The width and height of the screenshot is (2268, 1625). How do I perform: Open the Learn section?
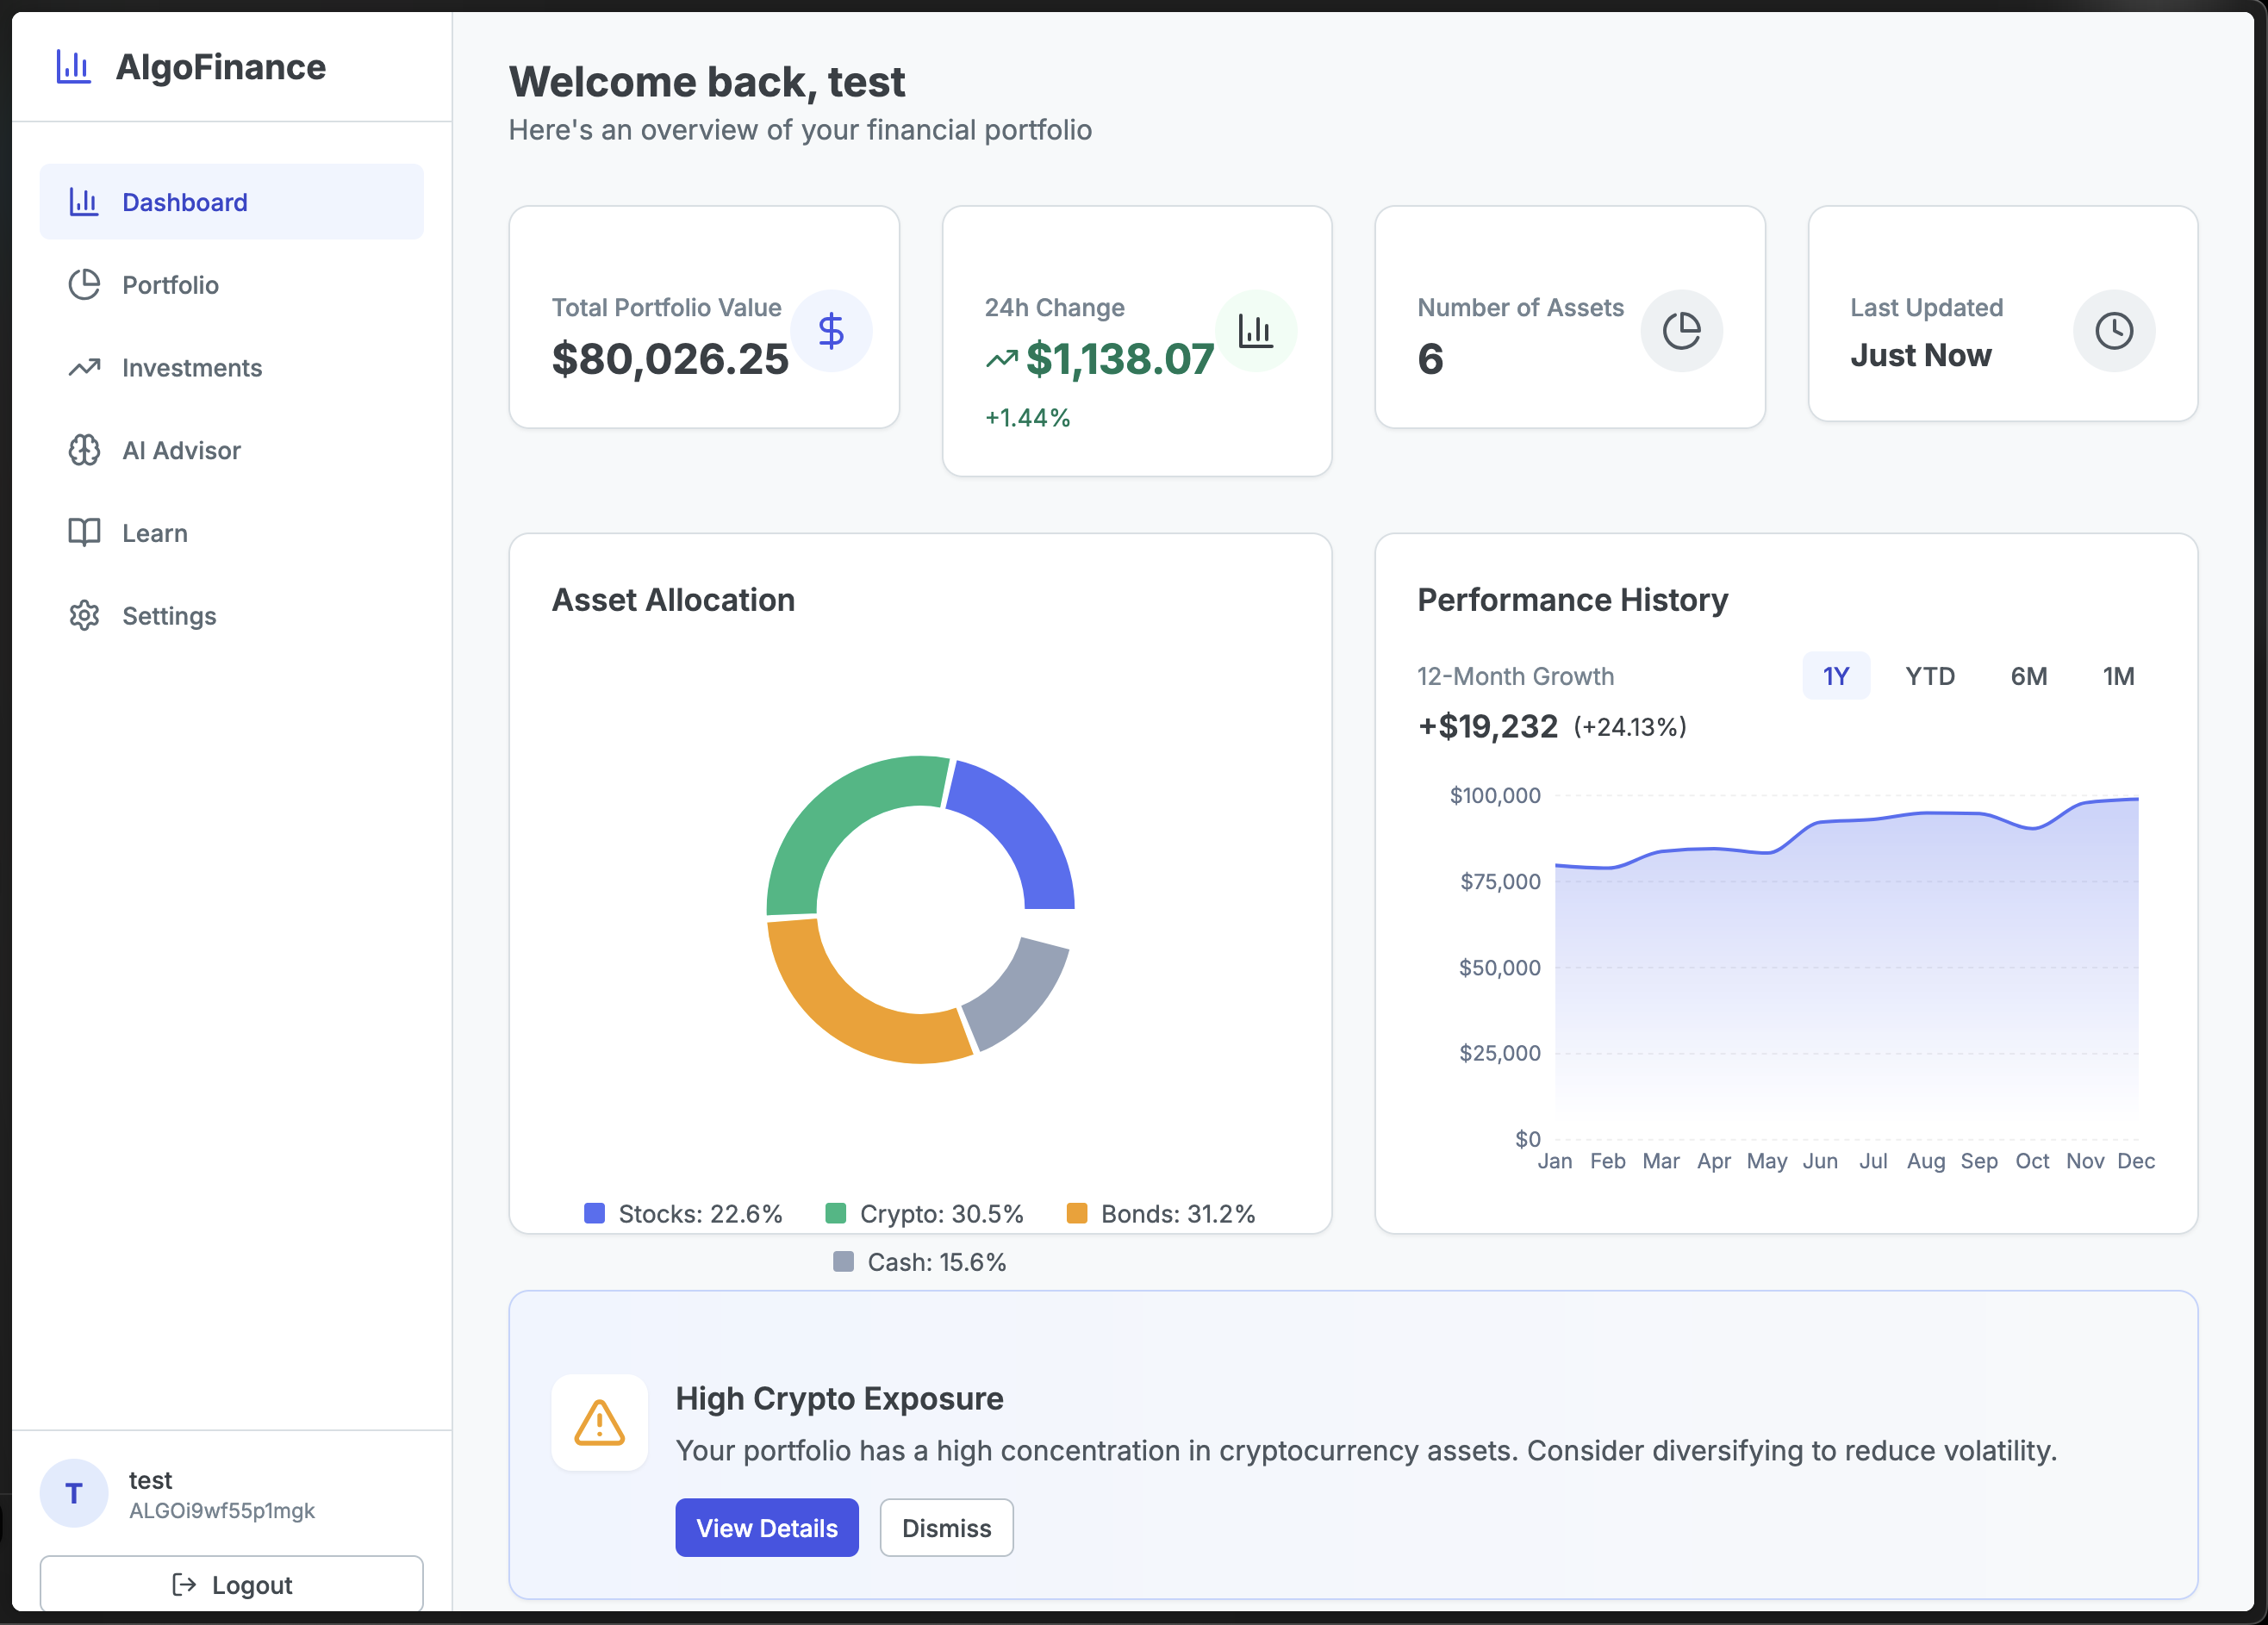154,533
